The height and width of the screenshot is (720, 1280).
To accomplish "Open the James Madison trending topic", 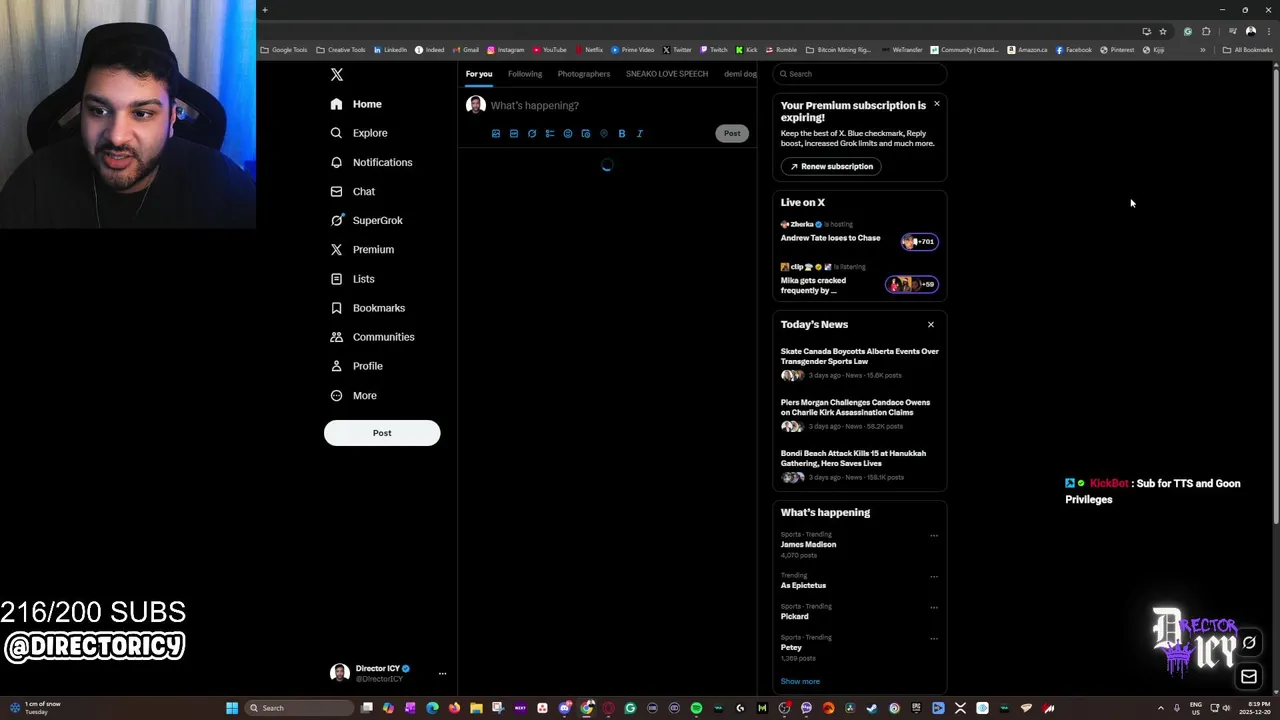I will point(808,544).
